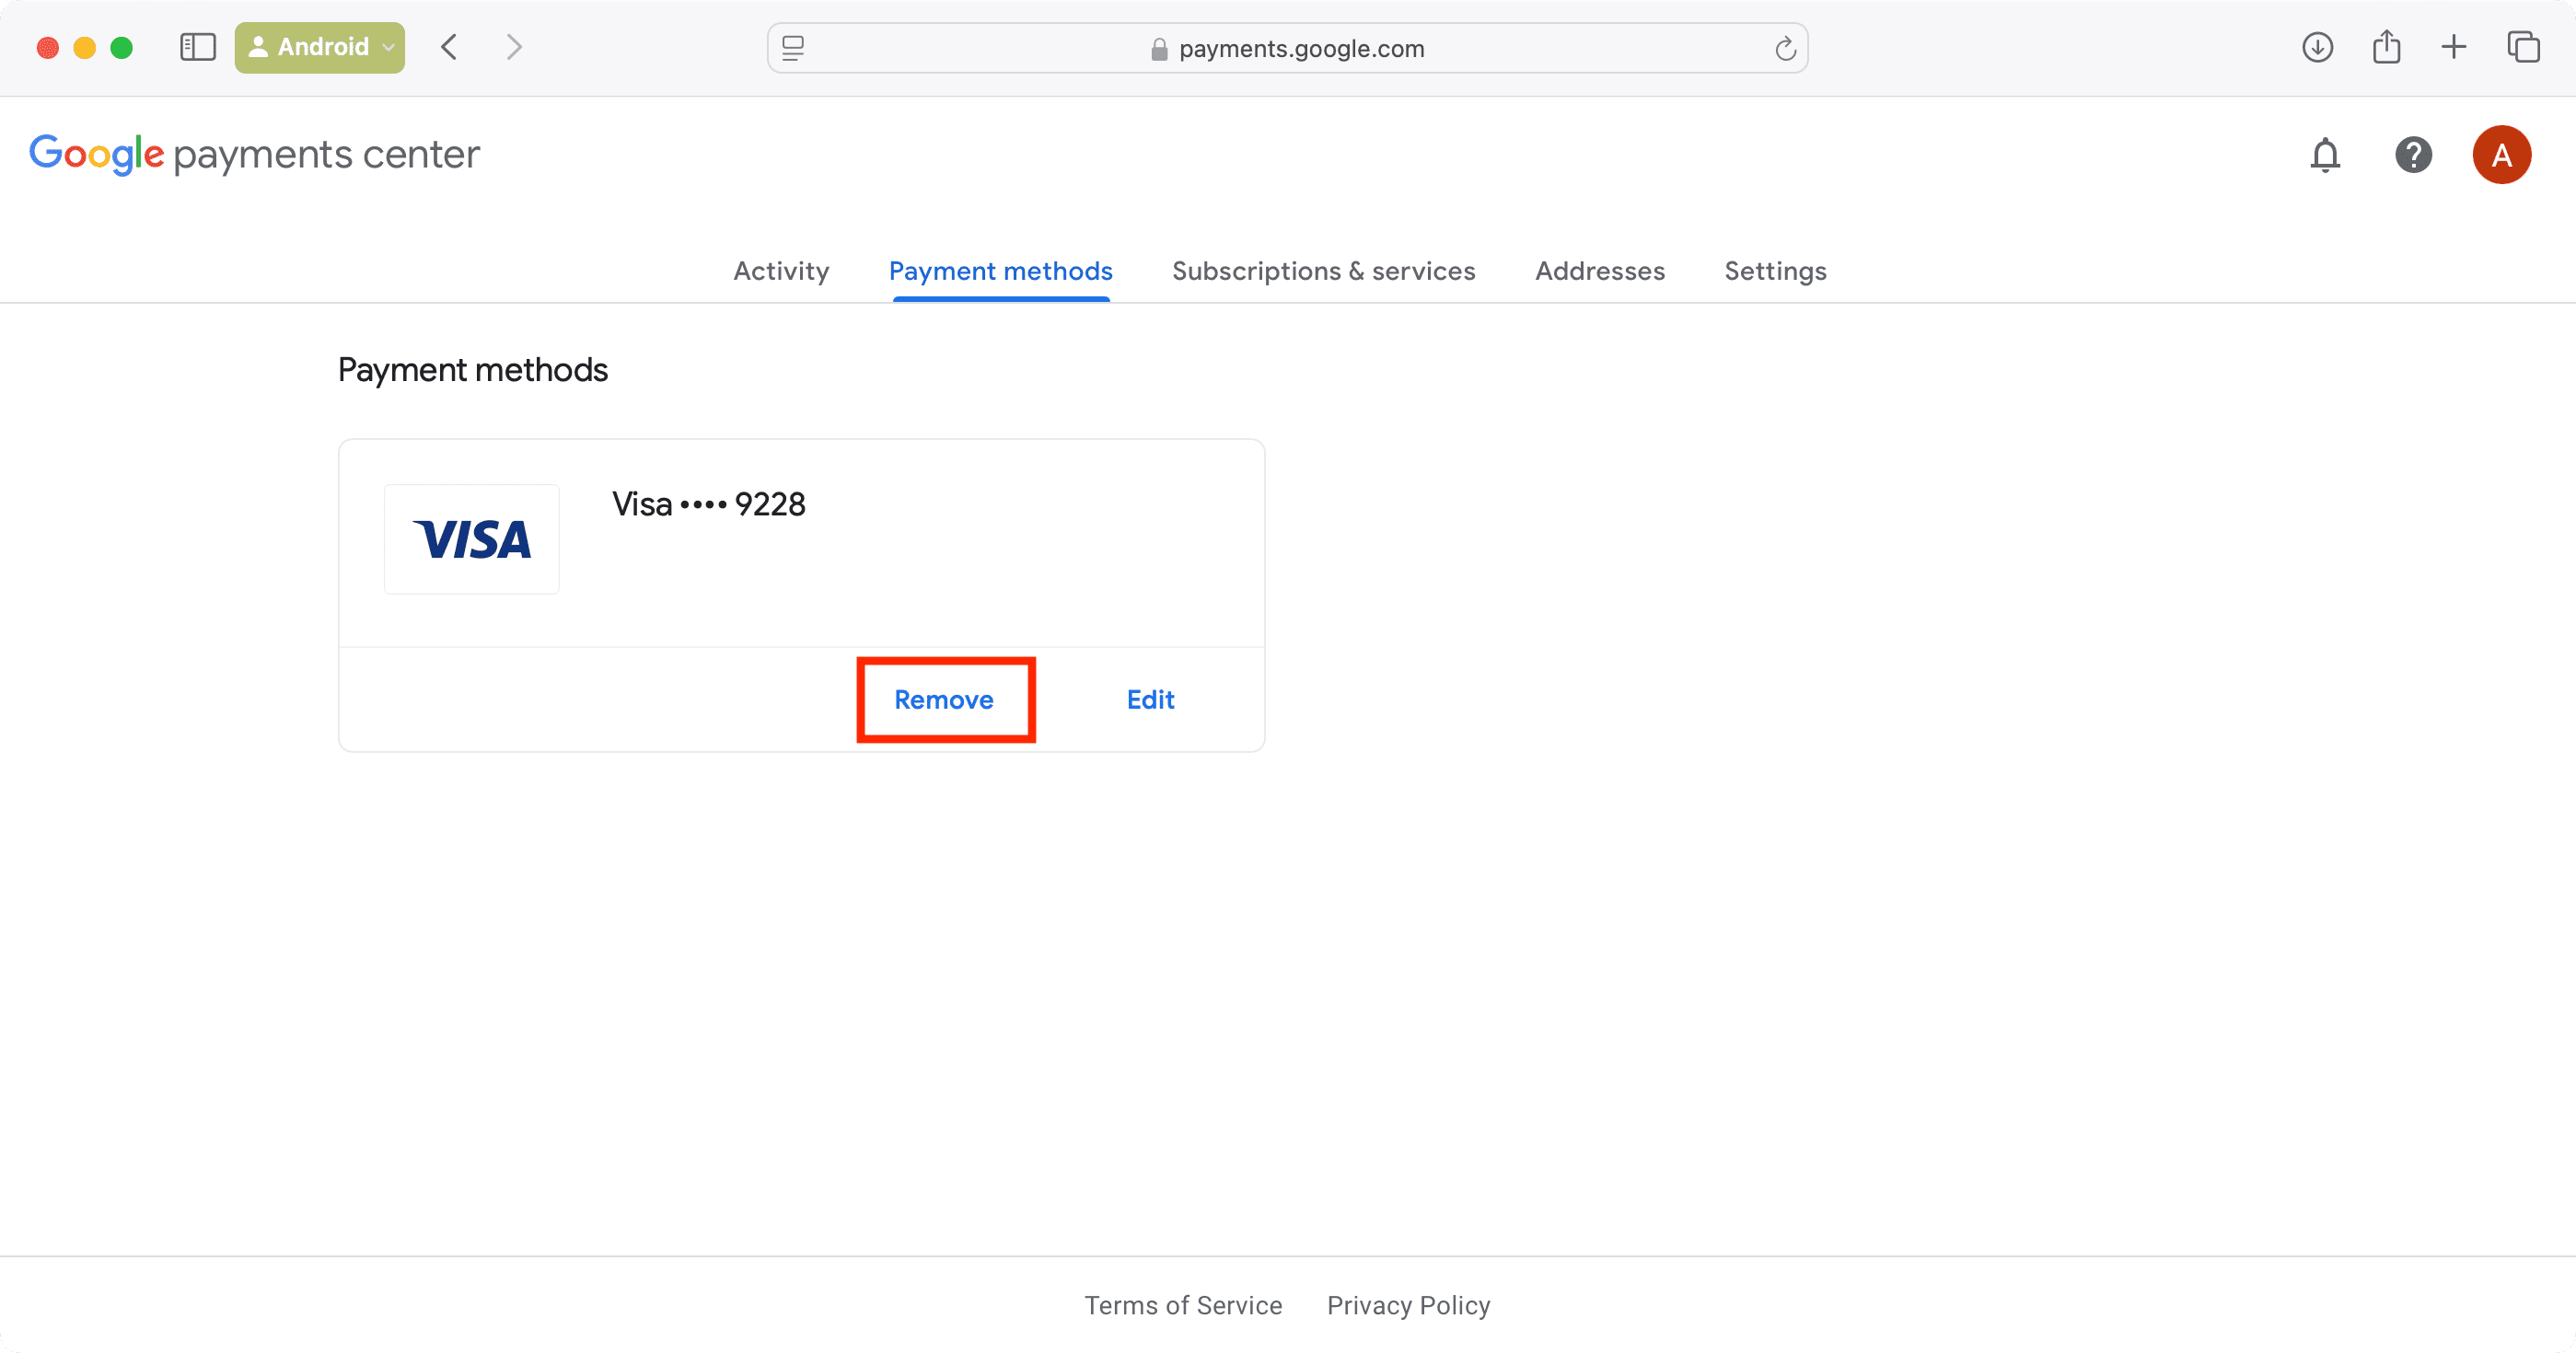Image resolution: width=2576 pixels, height=1353 pixels.
Task: Click the Terms of Service link
Action: click(x=1184, y=1305)
